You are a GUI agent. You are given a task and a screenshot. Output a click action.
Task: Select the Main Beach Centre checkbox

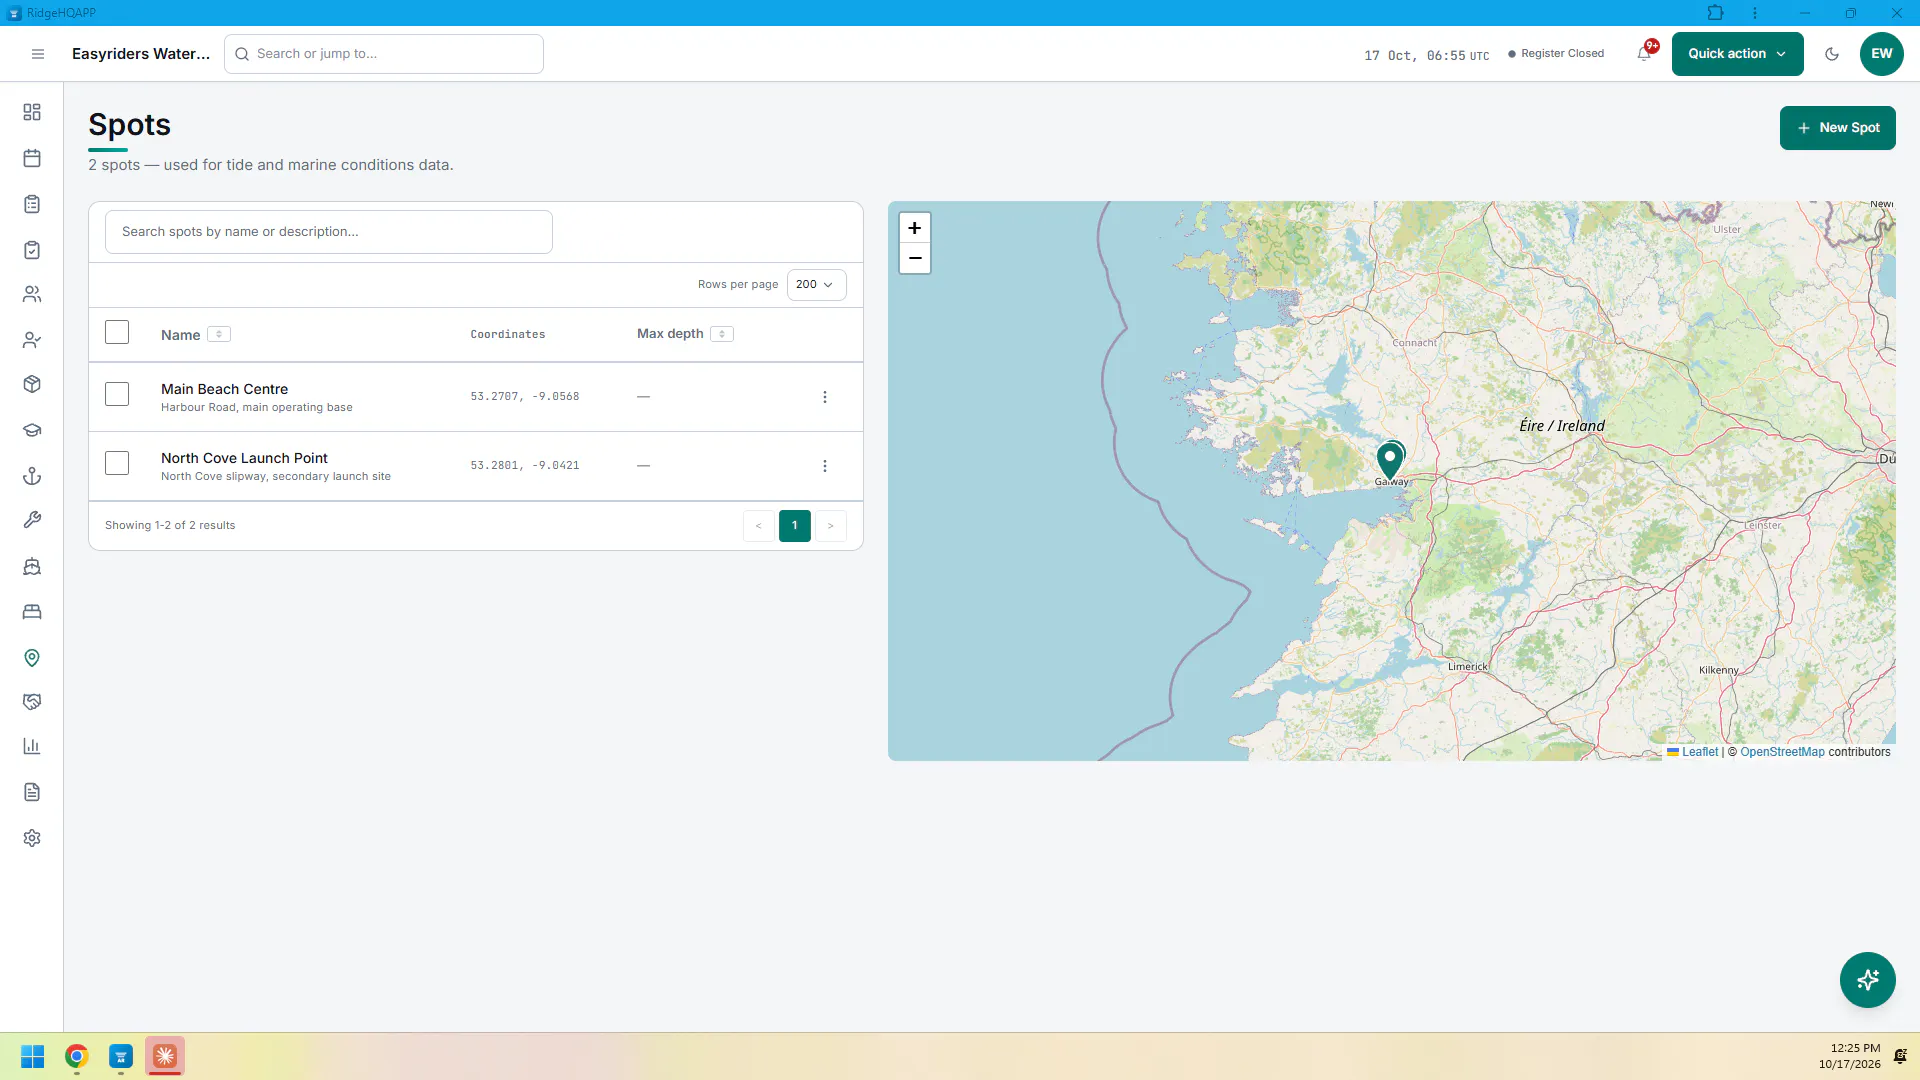[x=117, y=394]
